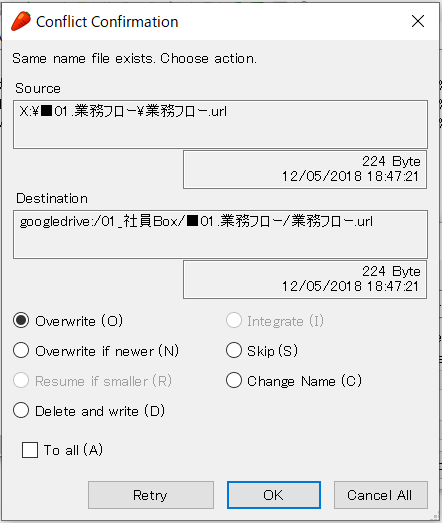442x523 pixels.
Task: Click the destination file size and date box
Action: click(305, 280)
